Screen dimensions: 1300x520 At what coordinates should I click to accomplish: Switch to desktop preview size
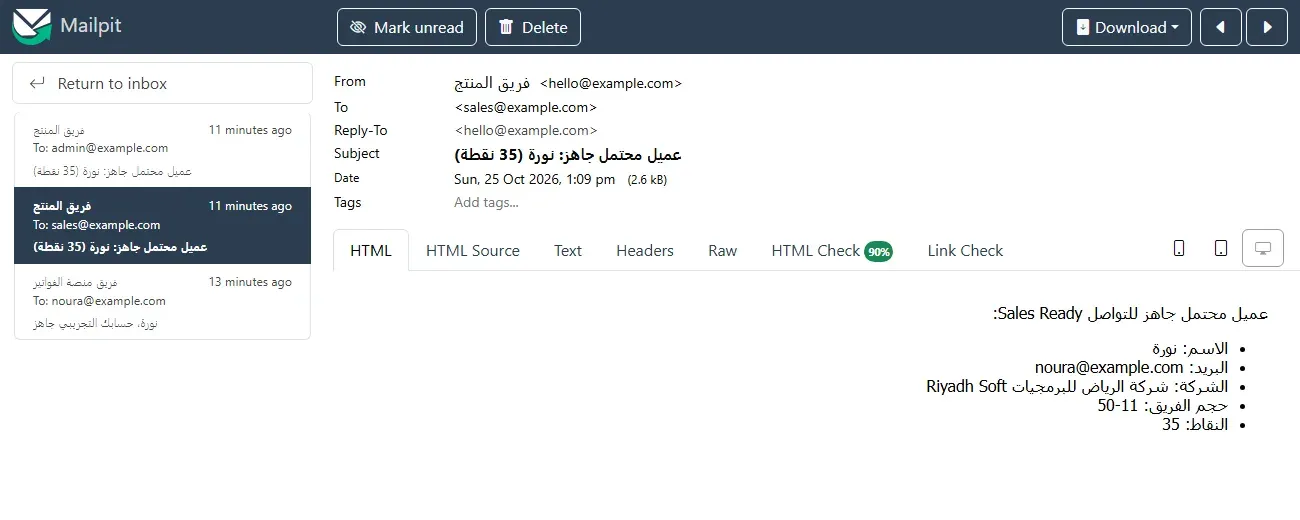tap(1263, 248)
